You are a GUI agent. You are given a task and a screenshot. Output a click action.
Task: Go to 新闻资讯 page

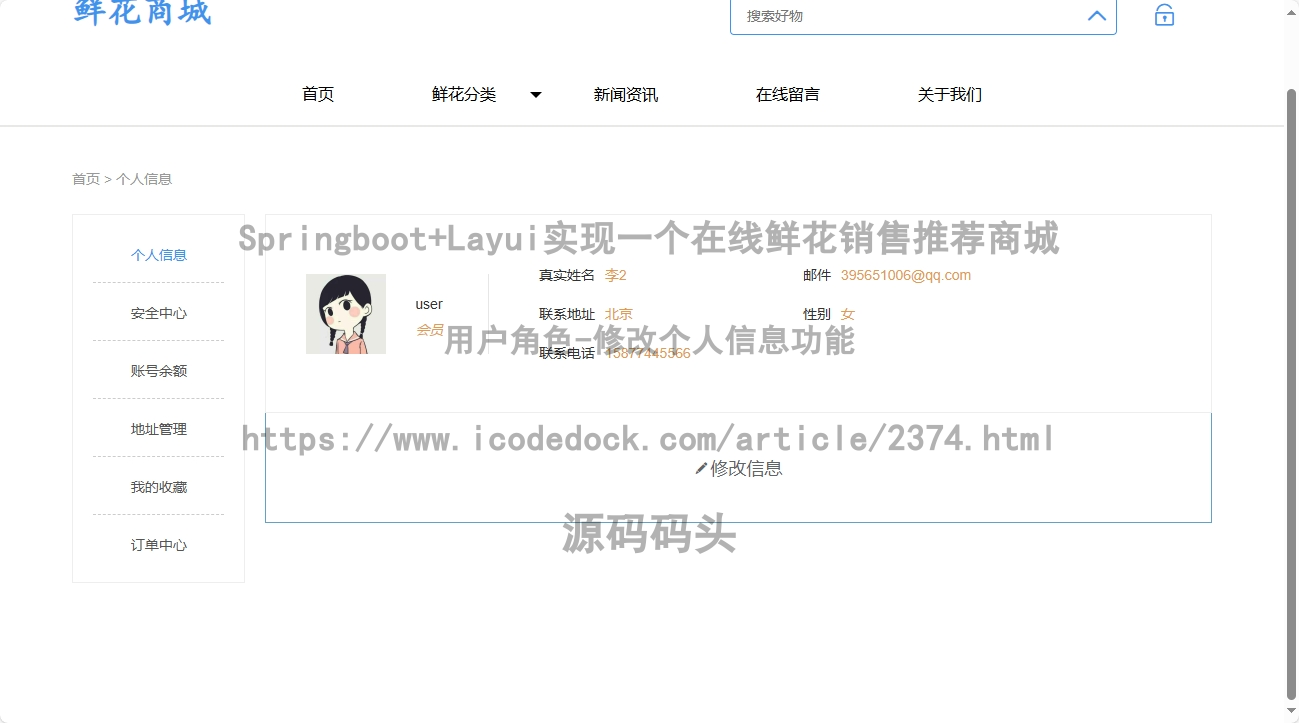(x=626, y=94)
